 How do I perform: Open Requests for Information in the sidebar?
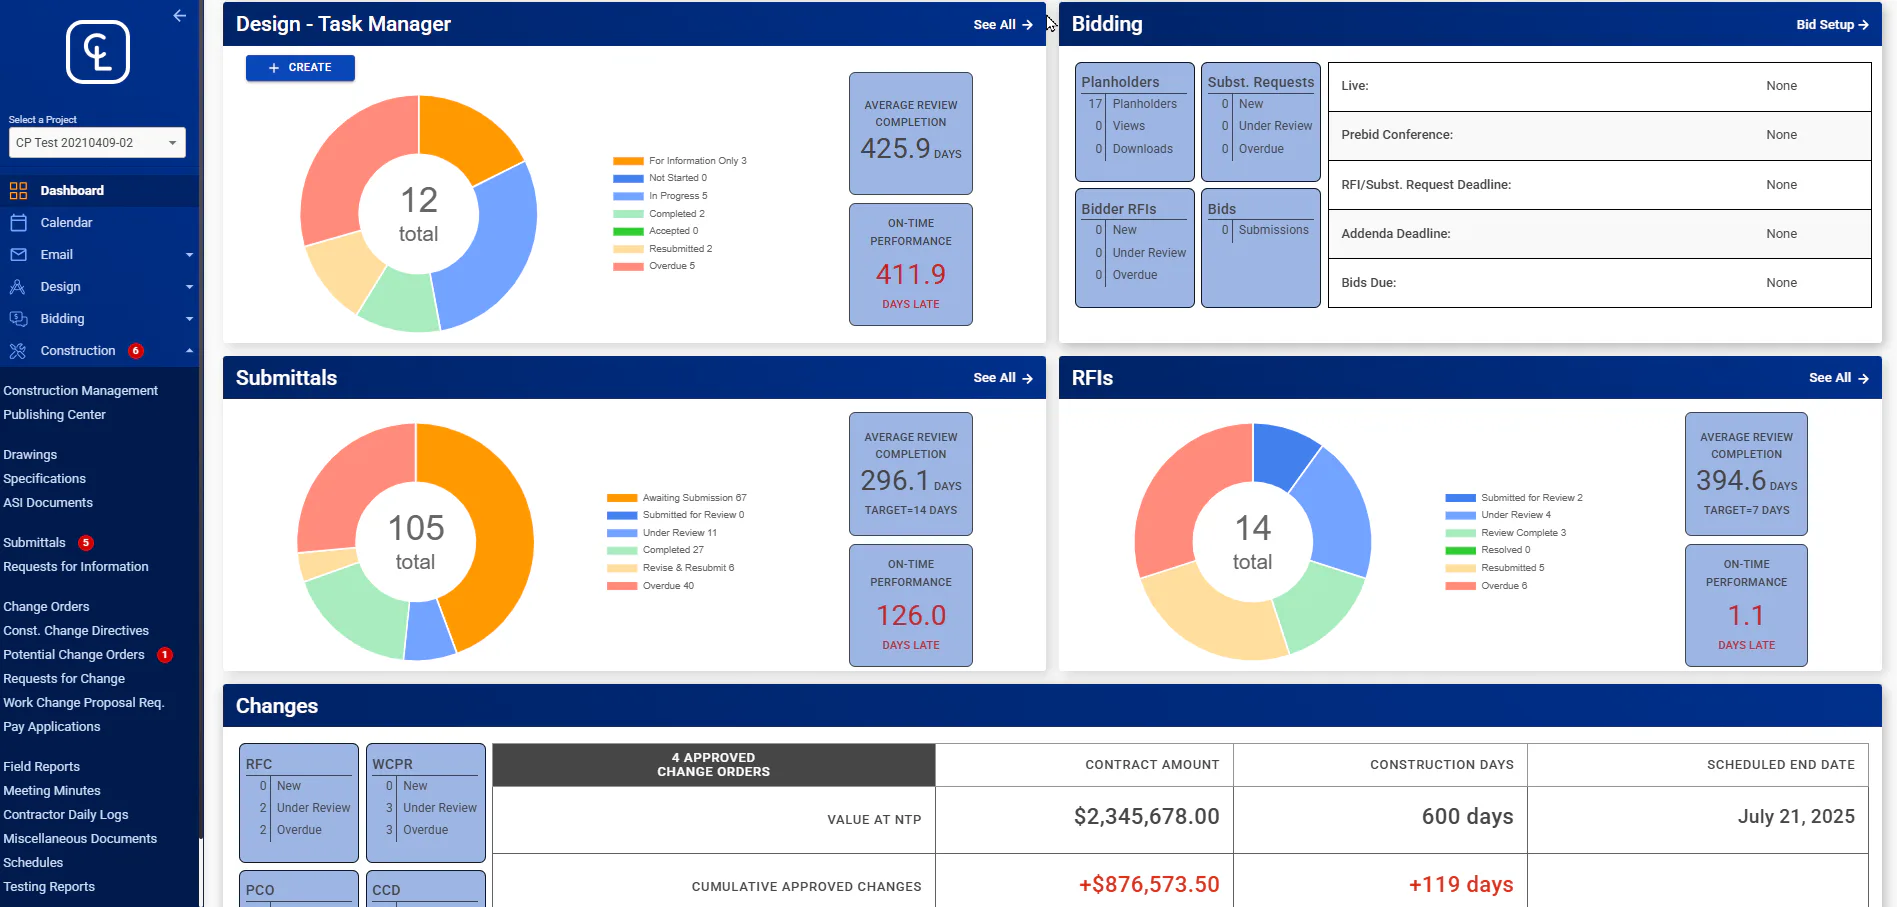pos(76,567)
